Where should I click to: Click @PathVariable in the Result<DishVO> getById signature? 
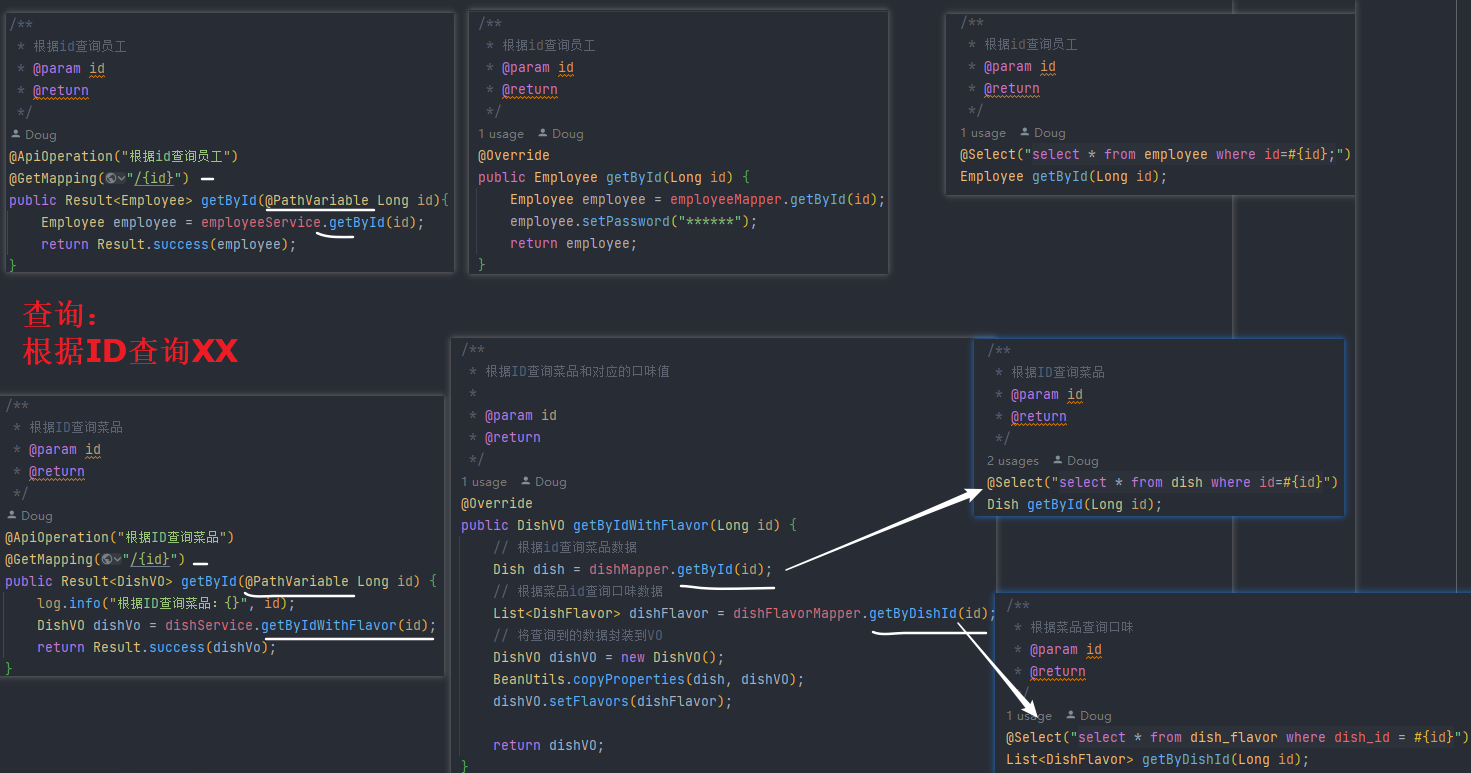coord(297,581)
